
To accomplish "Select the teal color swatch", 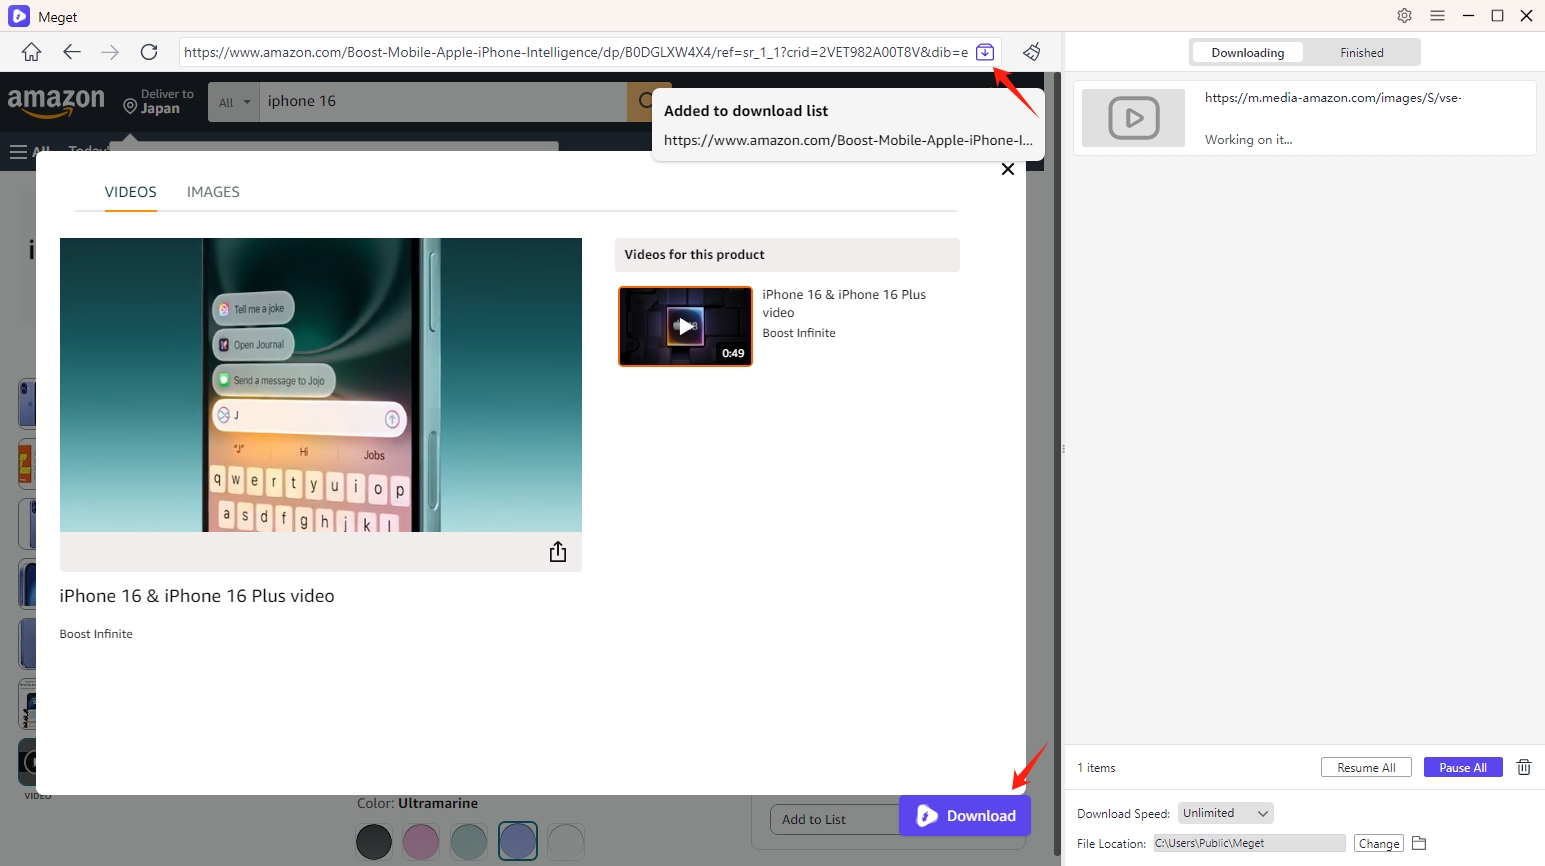I will pyautogui.click(x=469, y=842).
